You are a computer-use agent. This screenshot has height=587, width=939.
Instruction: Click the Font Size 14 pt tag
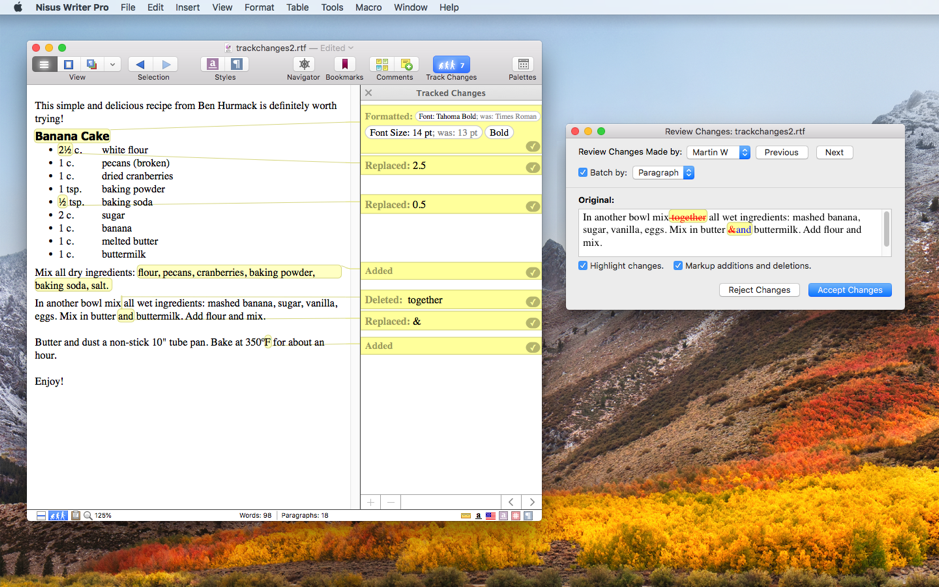coord(423,132)
